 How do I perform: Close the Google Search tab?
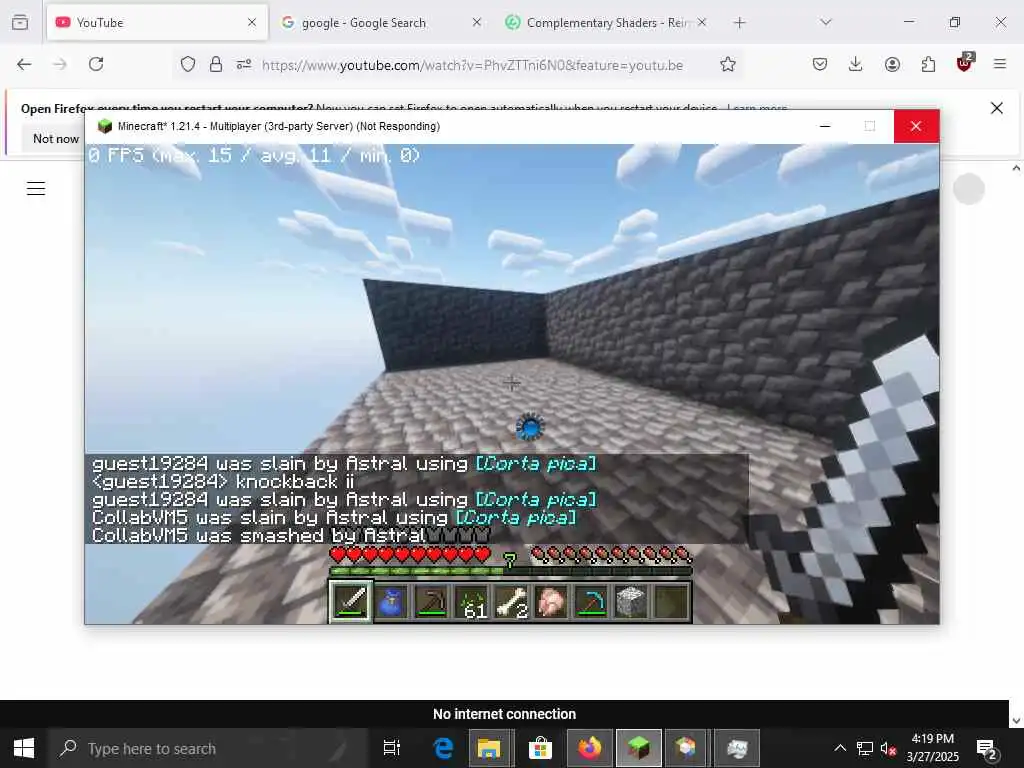(477, 22)
